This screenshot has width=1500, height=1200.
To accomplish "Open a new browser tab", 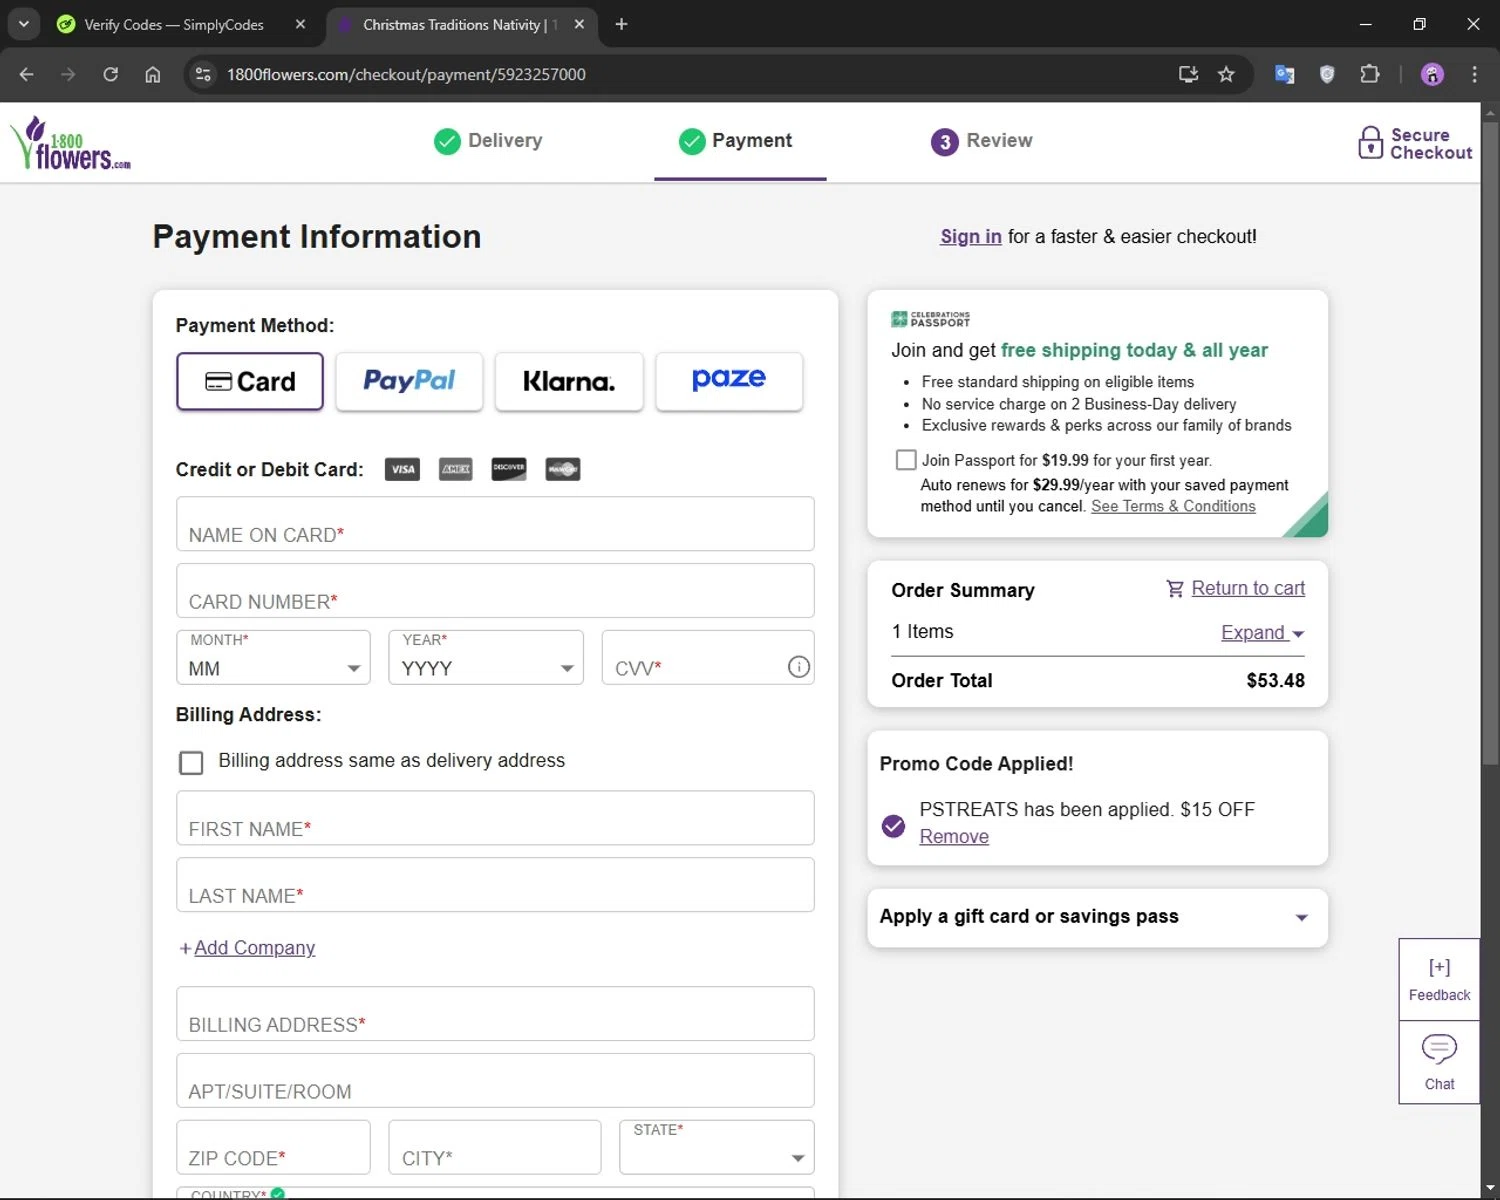I will click(x=621, y=24).
